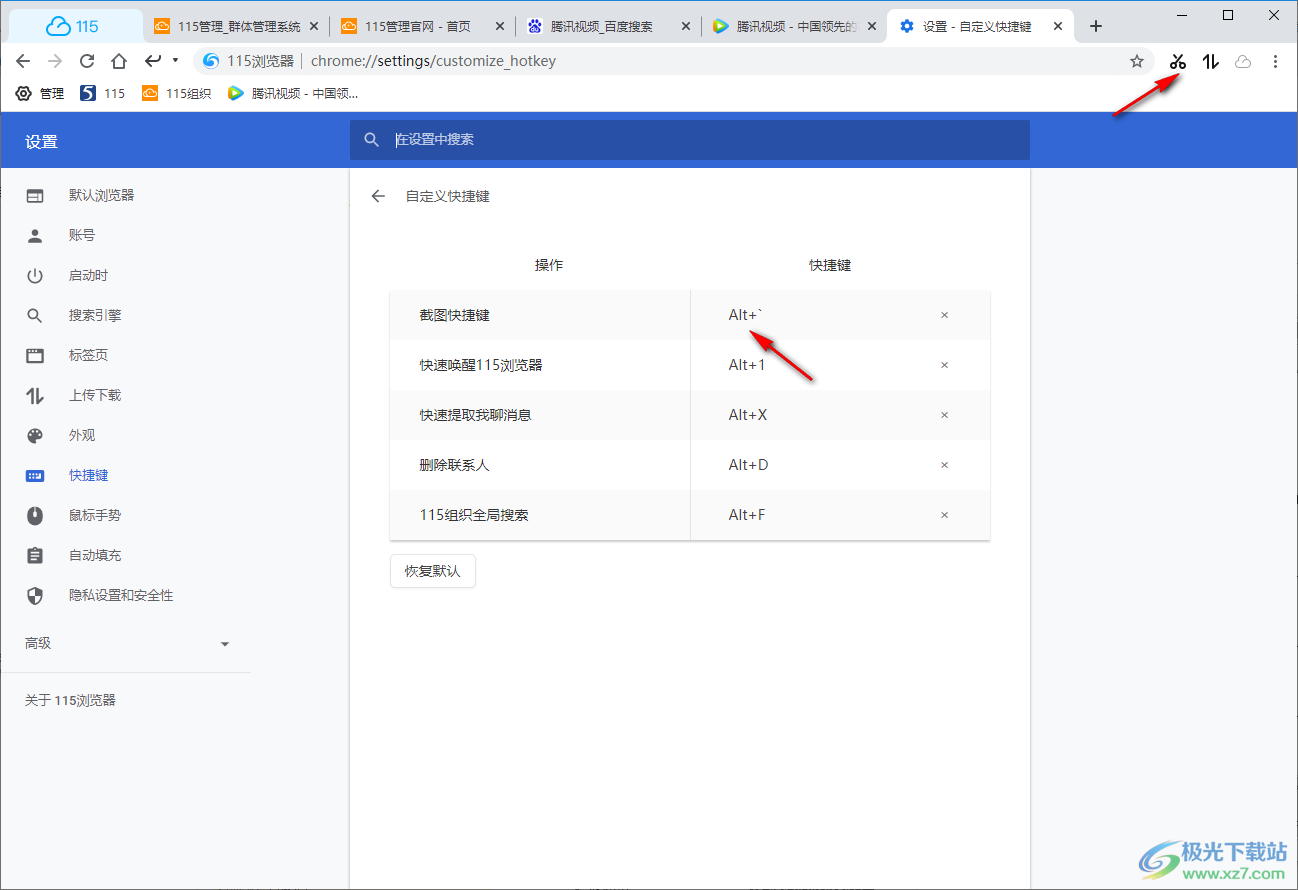Image resolution: width=1298 pixels, height=890 pixels.
Task: Click the Alt+X shortcut field
Action: tap(748, 415)
